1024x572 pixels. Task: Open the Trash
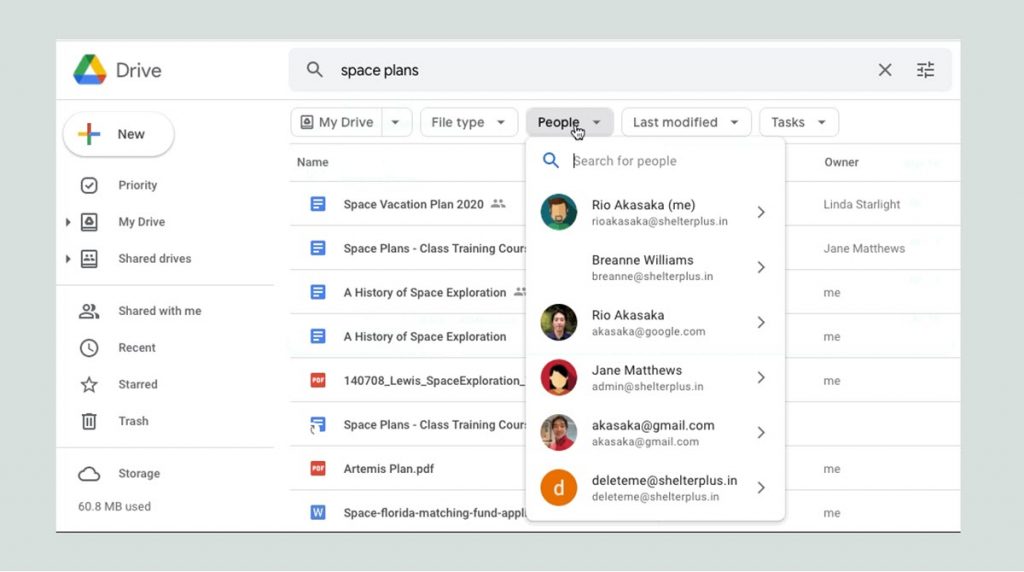pos(133,421)
